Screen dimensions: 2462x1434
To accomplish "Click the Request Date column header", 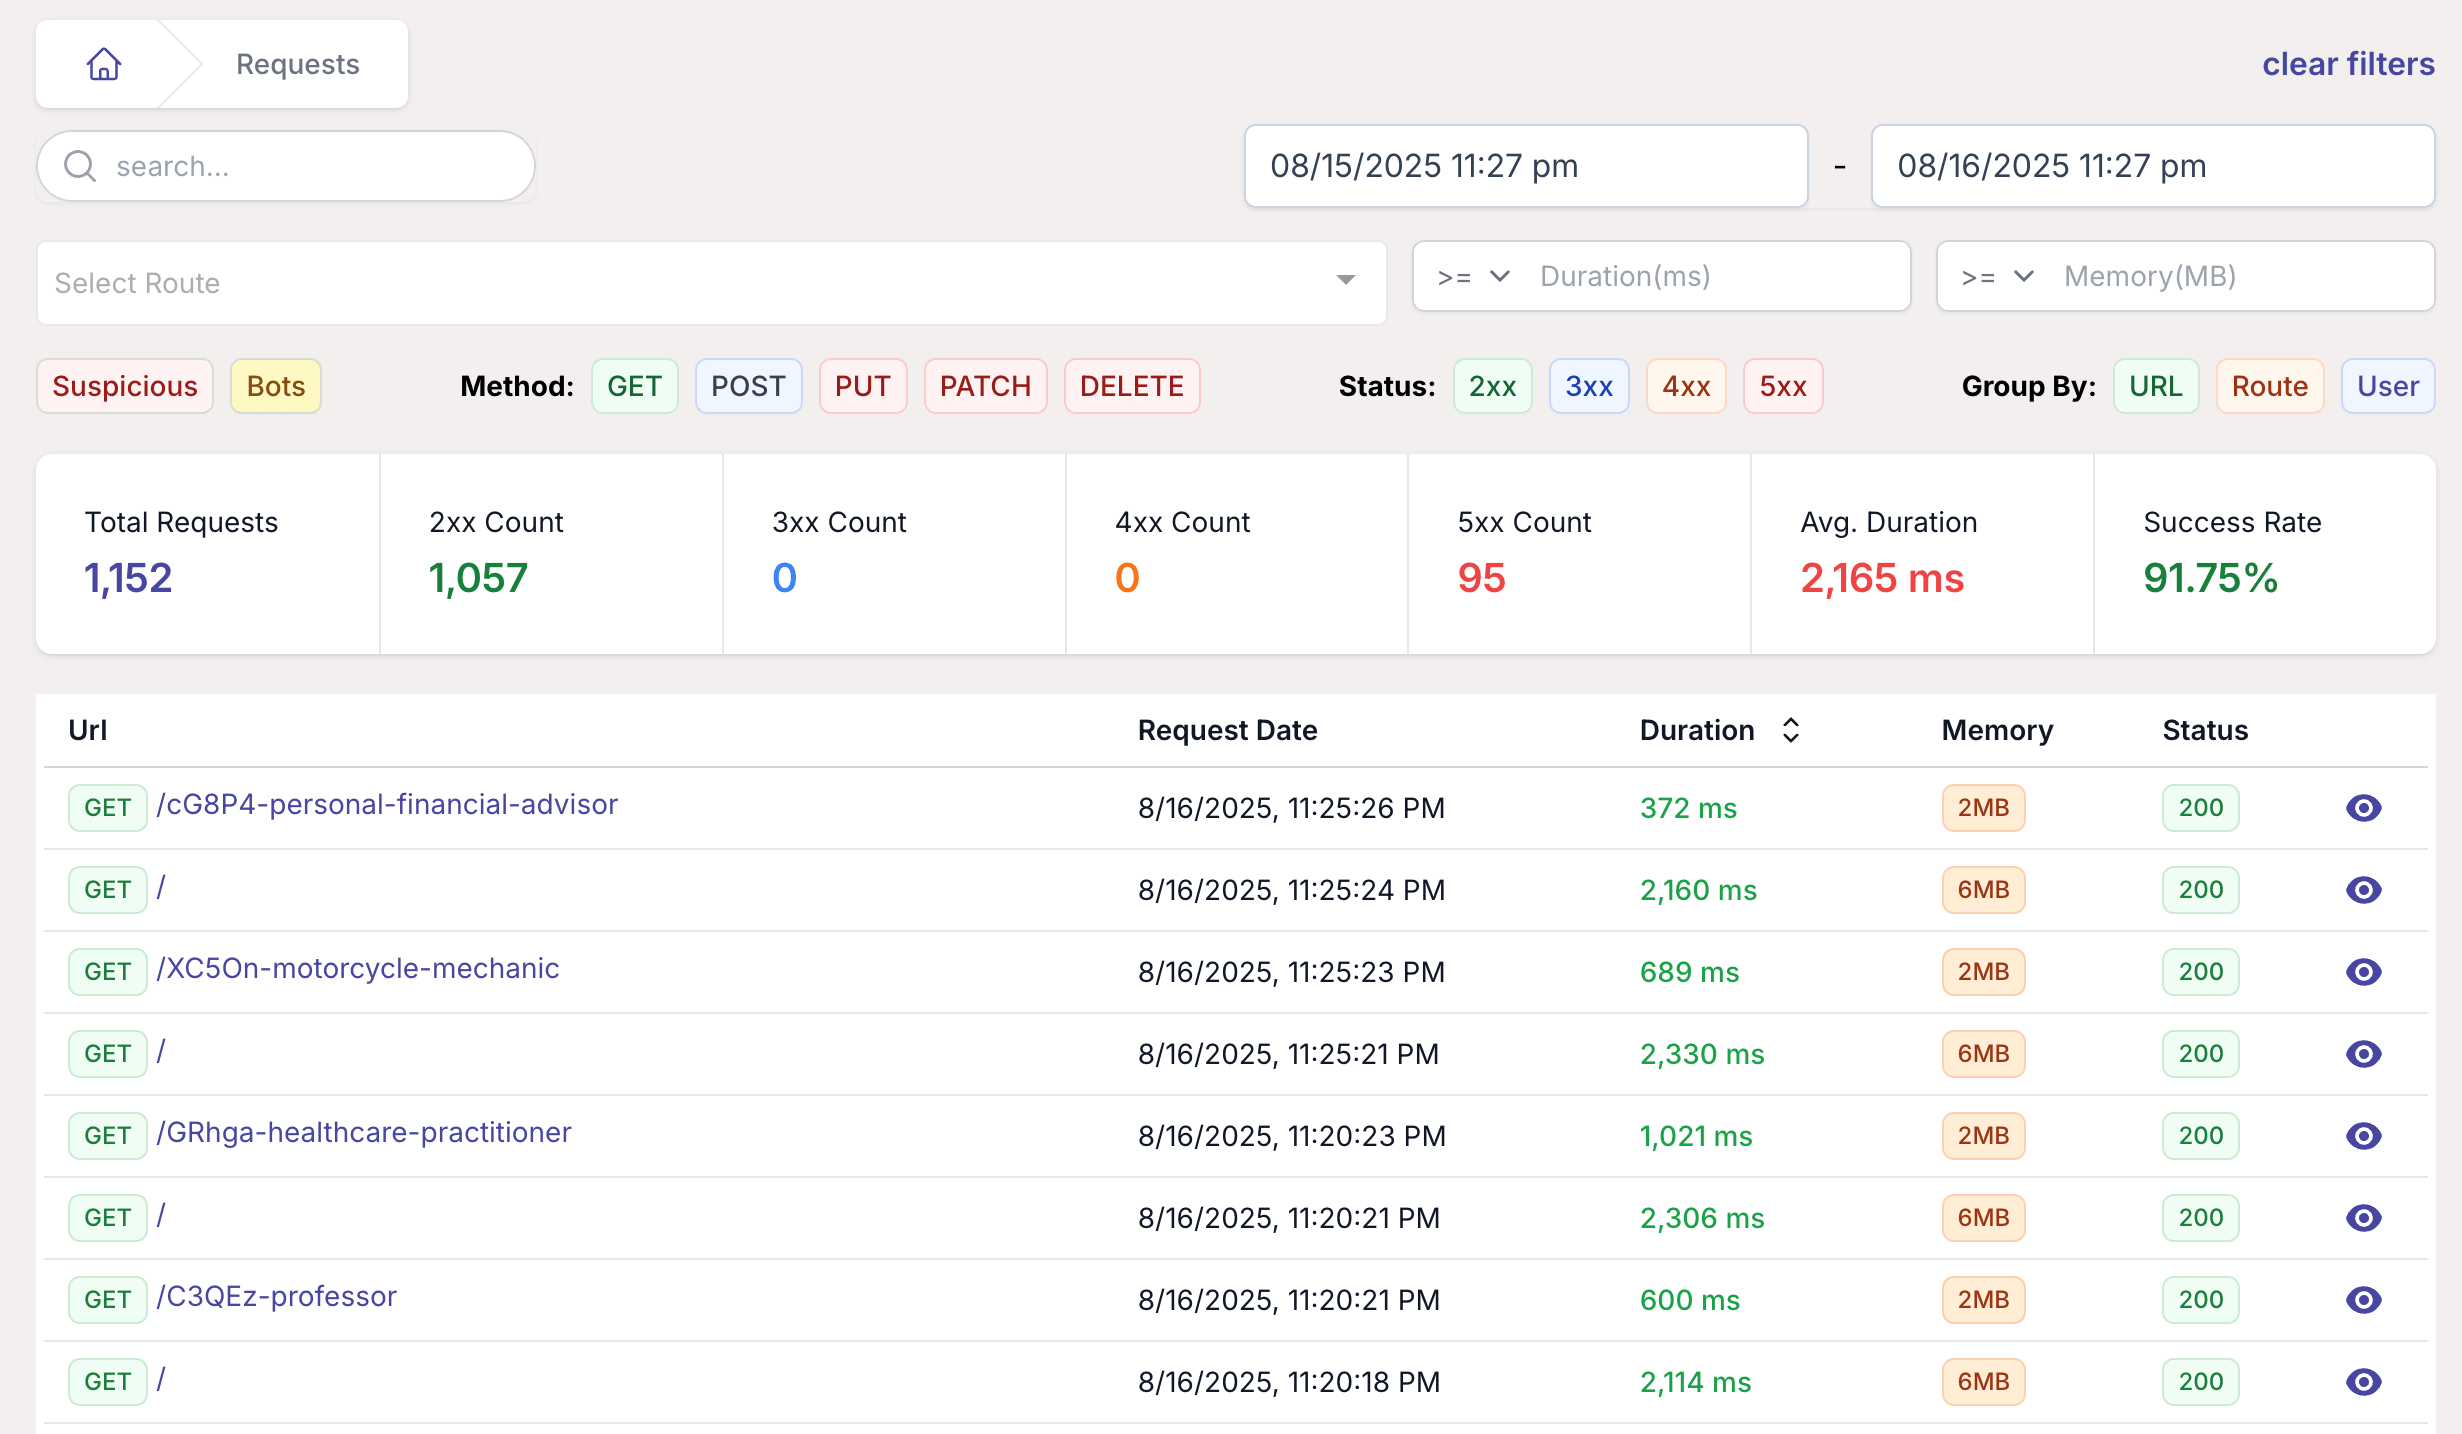I will point(1228,730).
